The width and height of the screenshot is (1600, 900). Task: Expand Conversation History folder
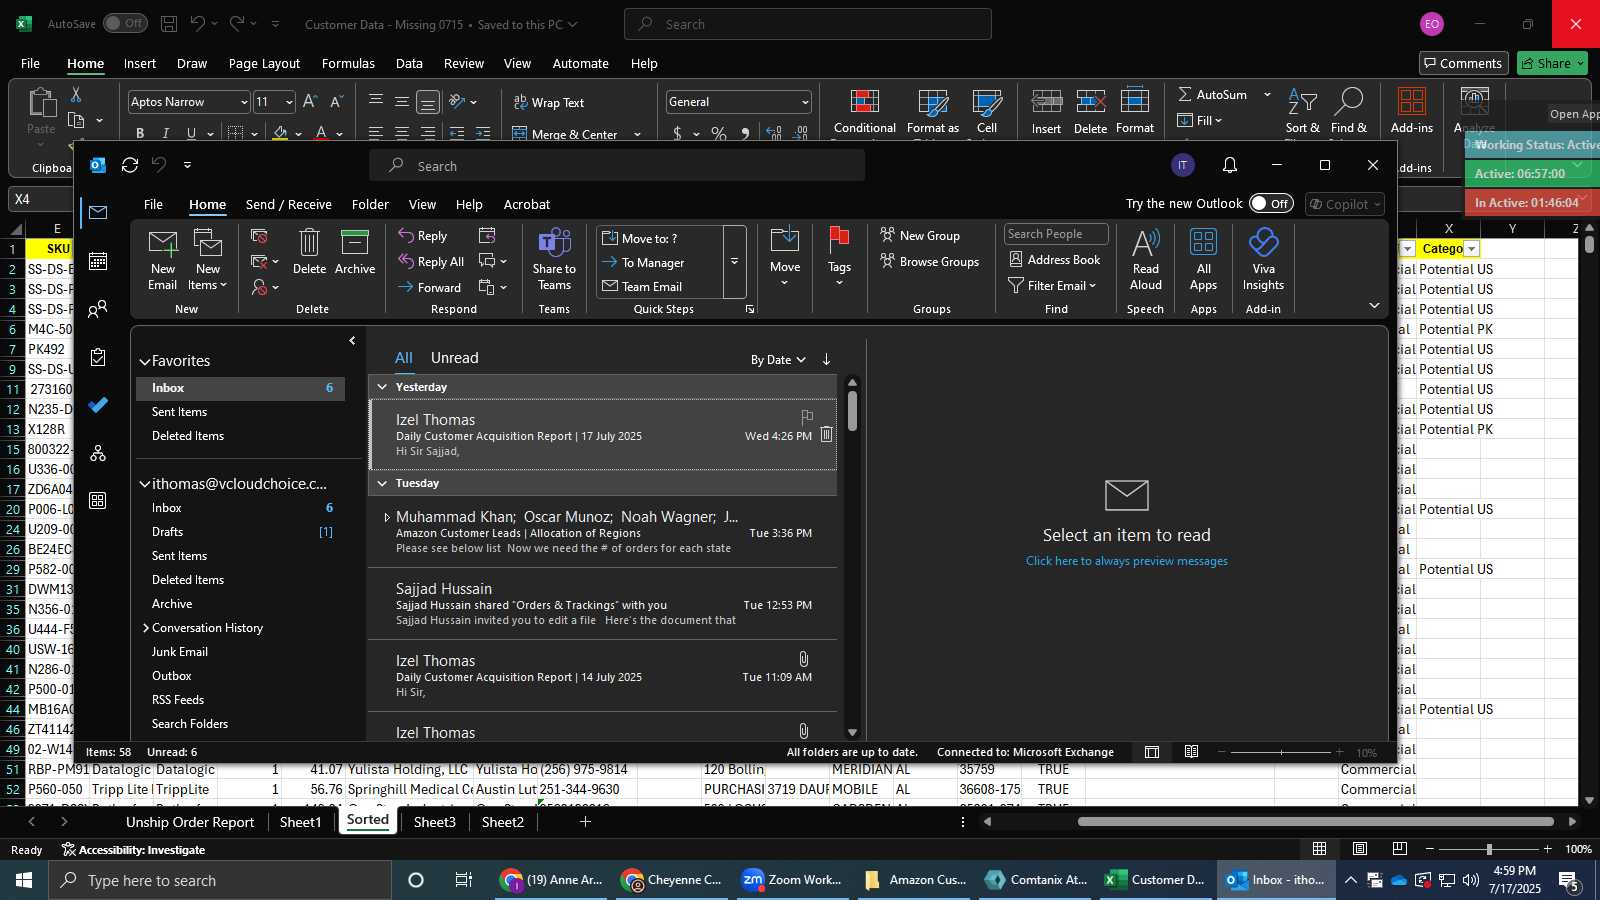coord(145,628)
